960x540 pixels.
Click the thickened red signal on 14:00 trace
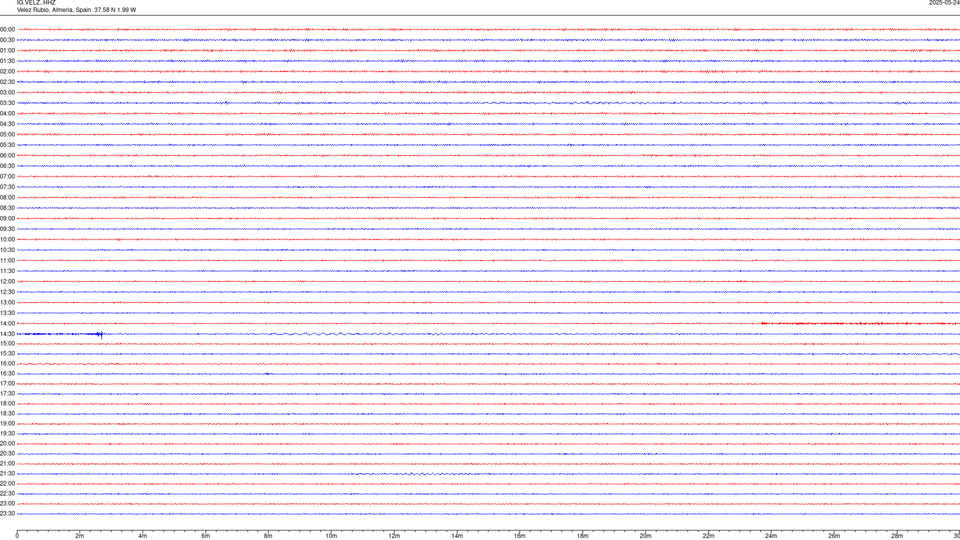(x=860, y=323)
